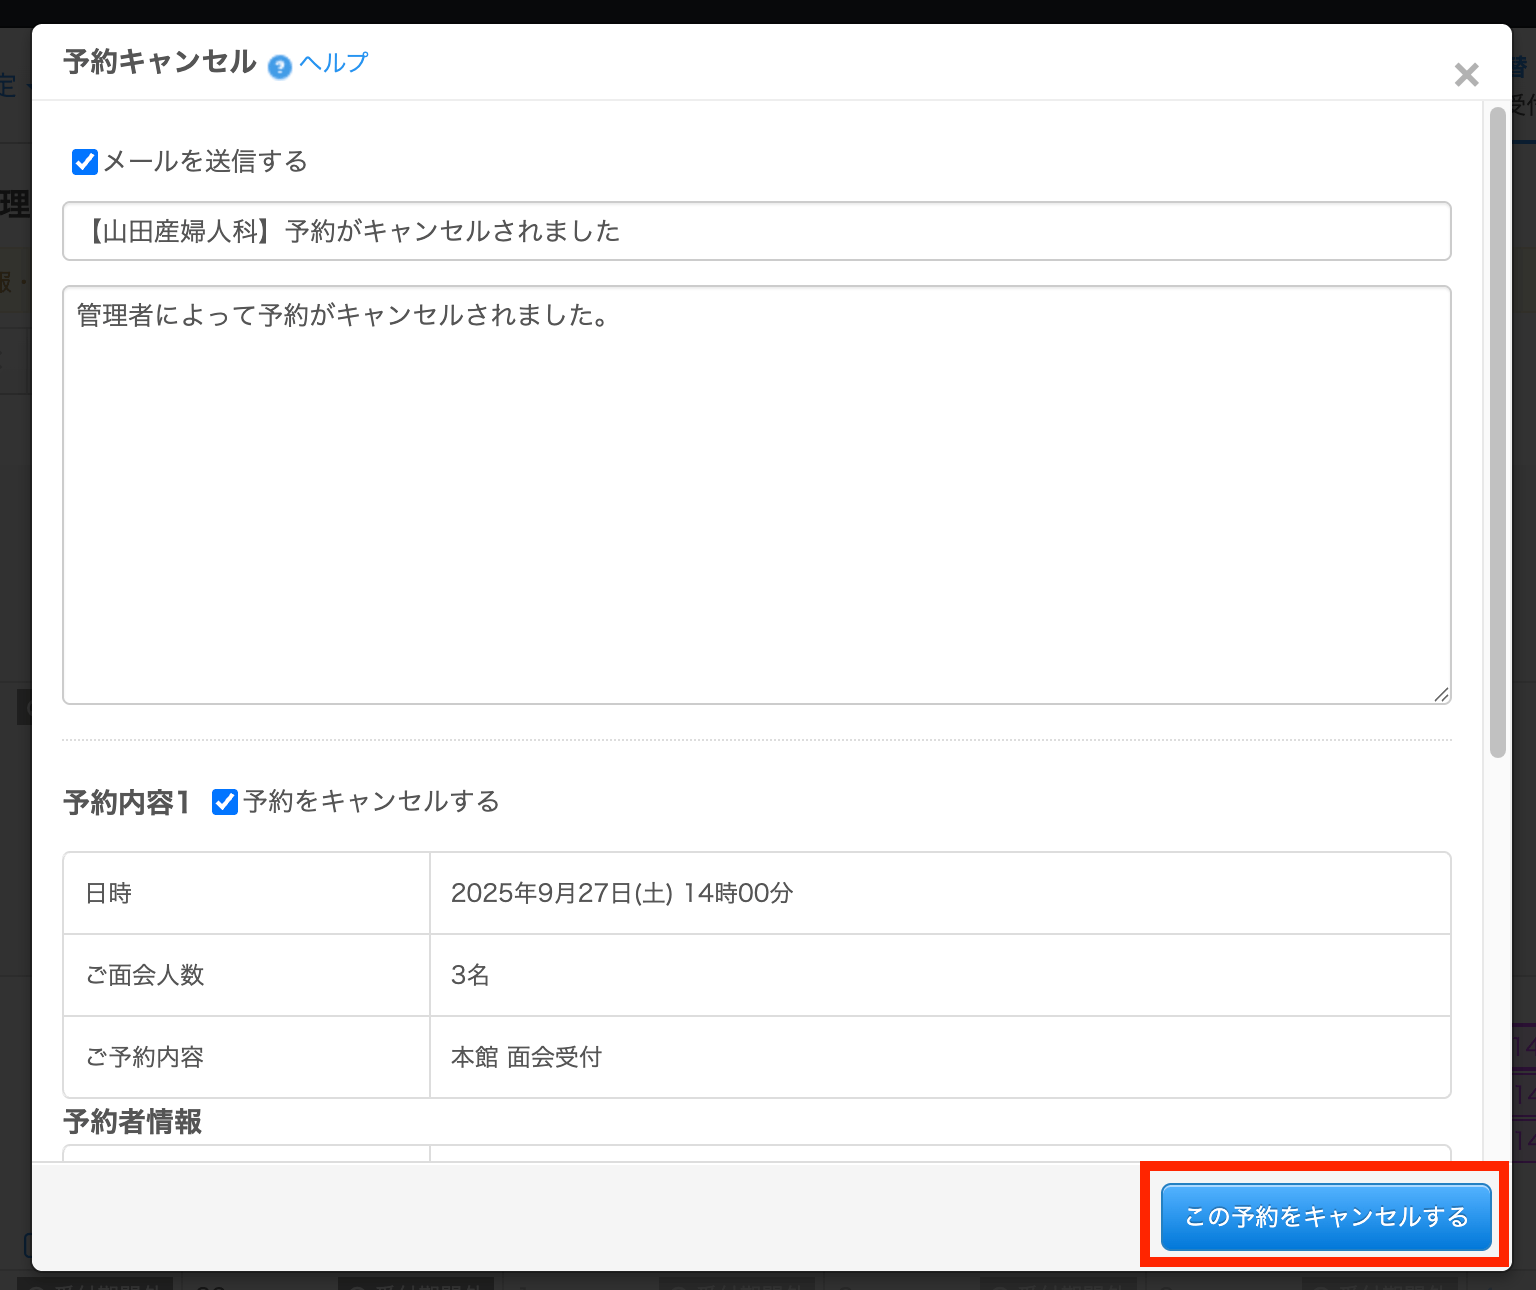Close the 予約キャンセル dialog with X
Image resolution: width=1536 pixels, height=1290 pixels.
1466,75
